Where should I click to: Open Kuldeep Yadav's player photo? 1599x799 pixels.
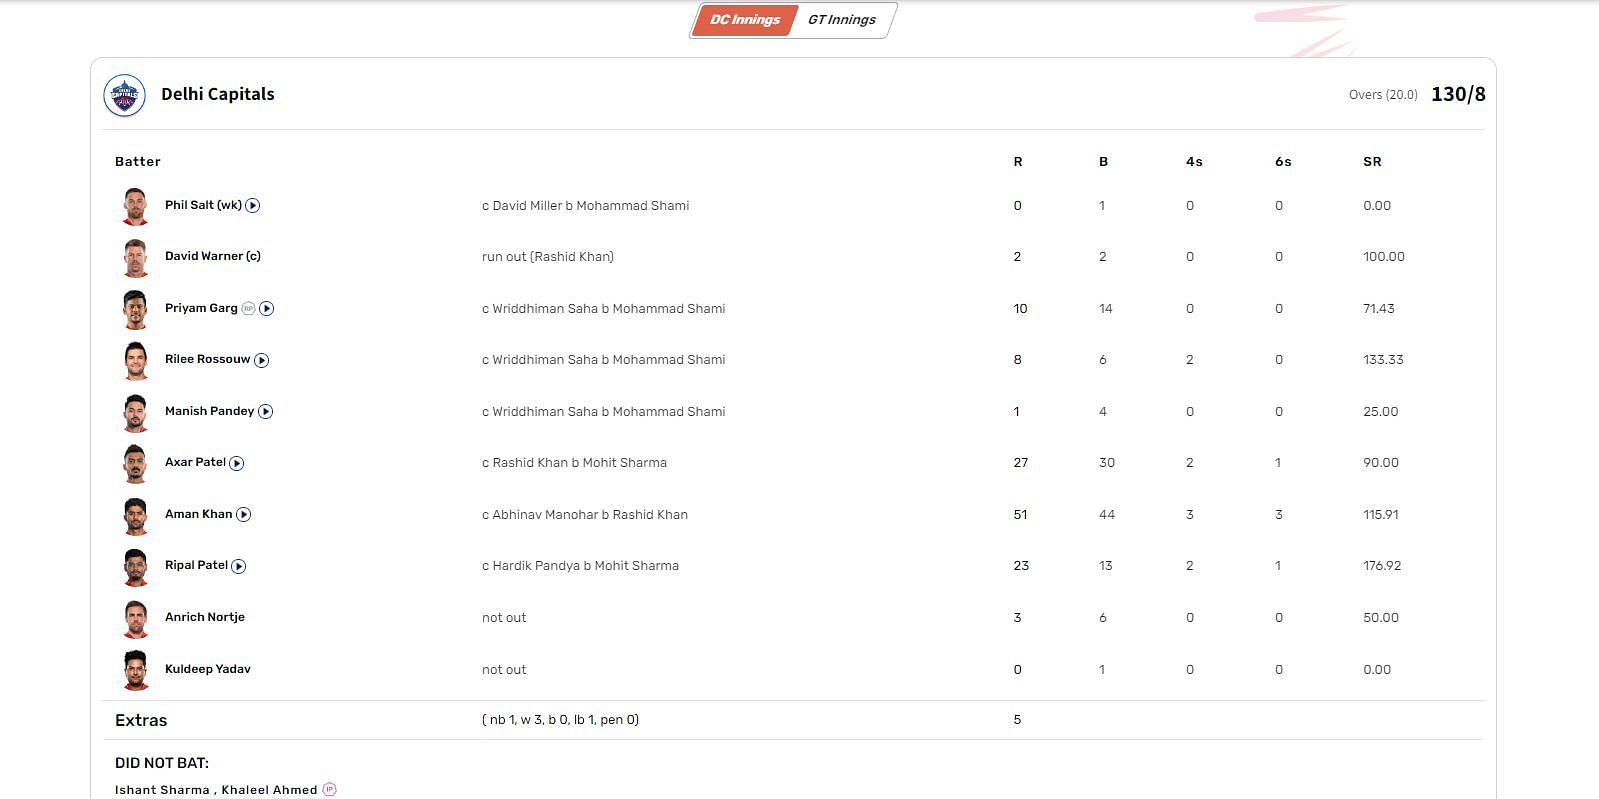136,670
